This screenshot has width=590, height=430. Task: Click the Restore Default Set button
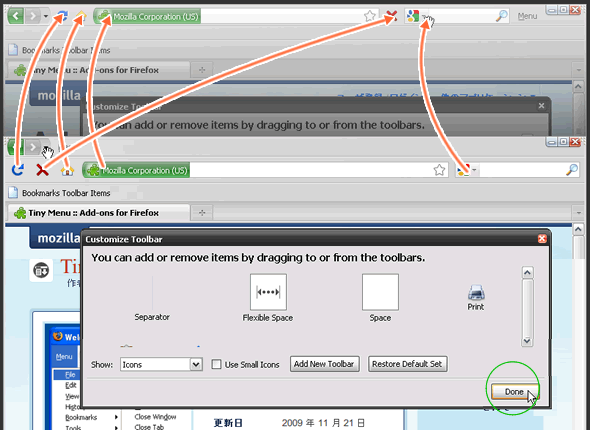click(408, 364)
